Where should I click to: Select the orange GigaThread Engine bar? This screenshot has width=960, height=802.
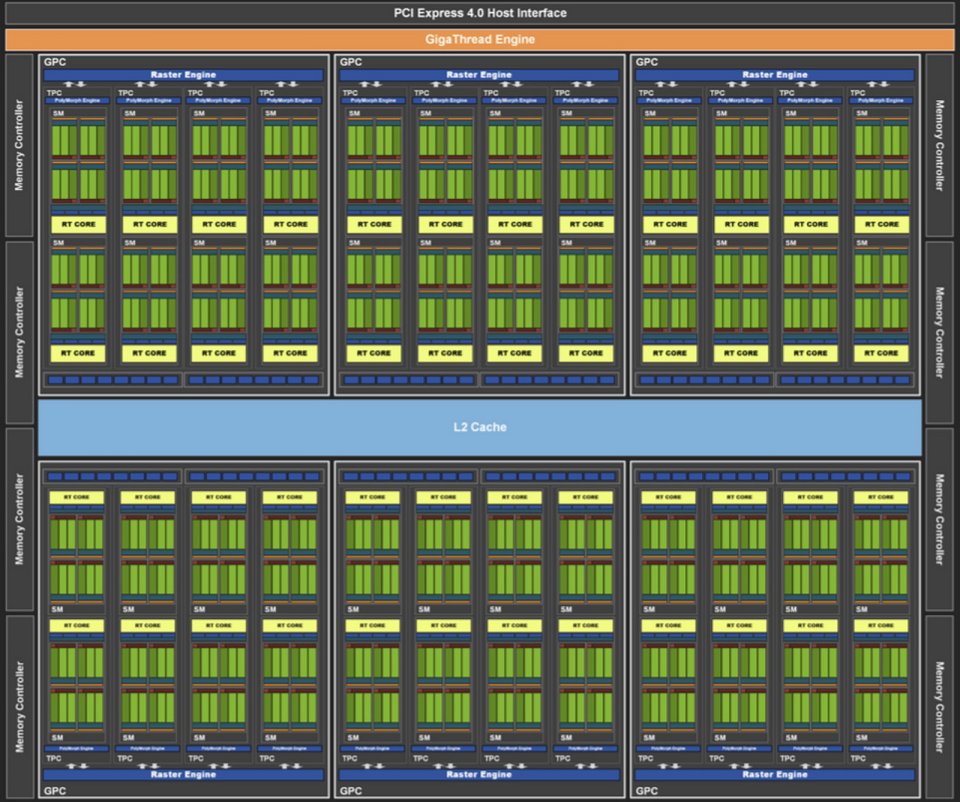point(480,40)
